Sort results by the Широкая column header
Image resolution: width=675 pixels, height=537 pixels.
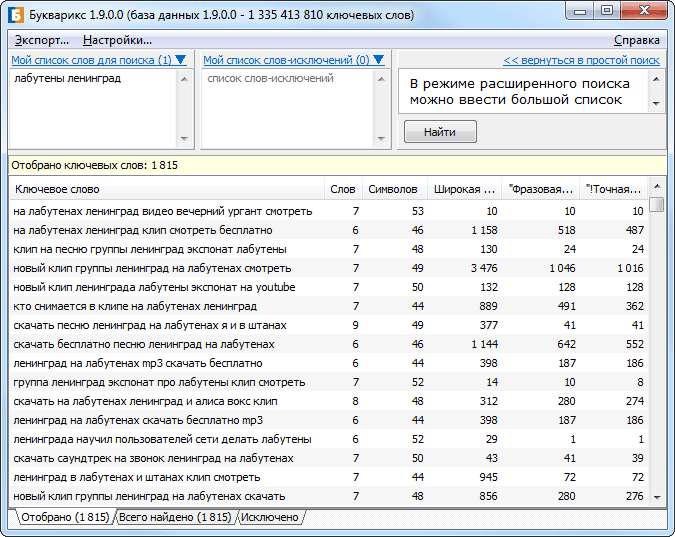[x=463, y=188]
